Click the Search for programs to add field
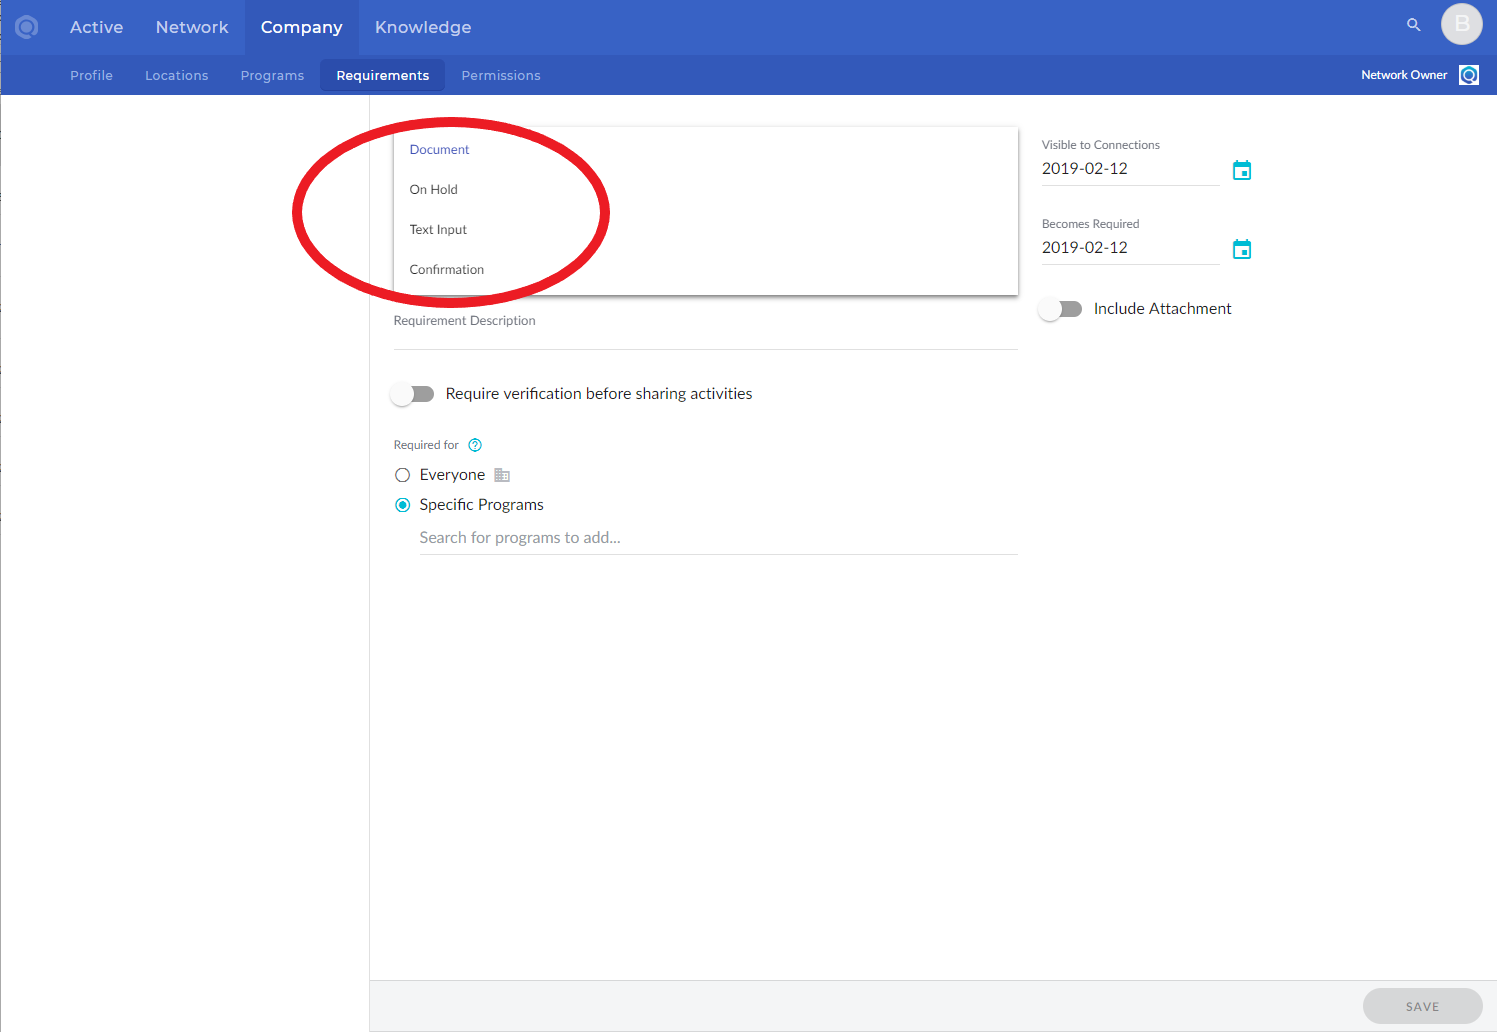Screen dimensions: 1497x1032 click(717, 538)
